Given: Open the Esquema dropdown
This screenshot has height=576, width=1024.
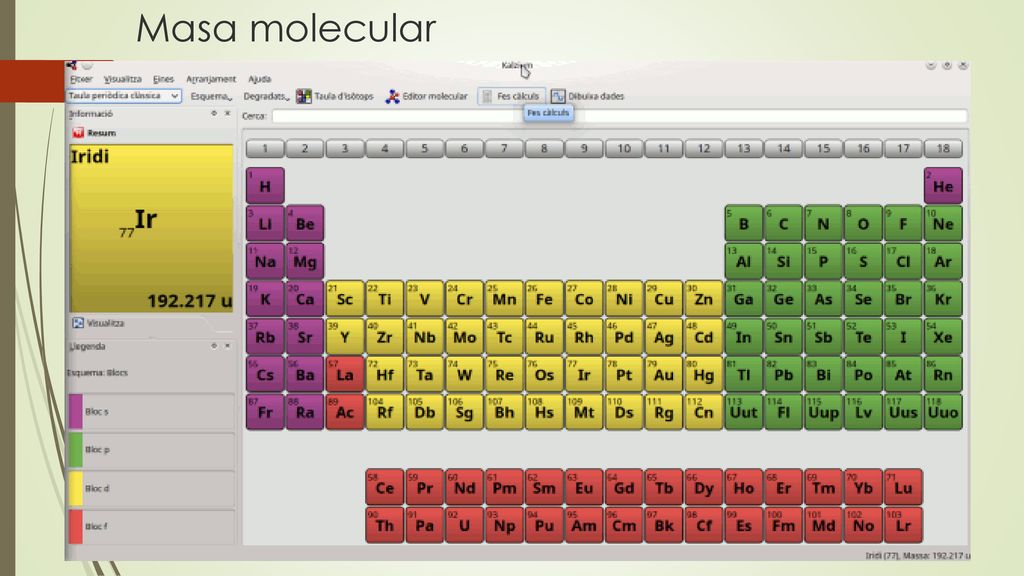Looking at the screenshot, I should coord(211,97).
